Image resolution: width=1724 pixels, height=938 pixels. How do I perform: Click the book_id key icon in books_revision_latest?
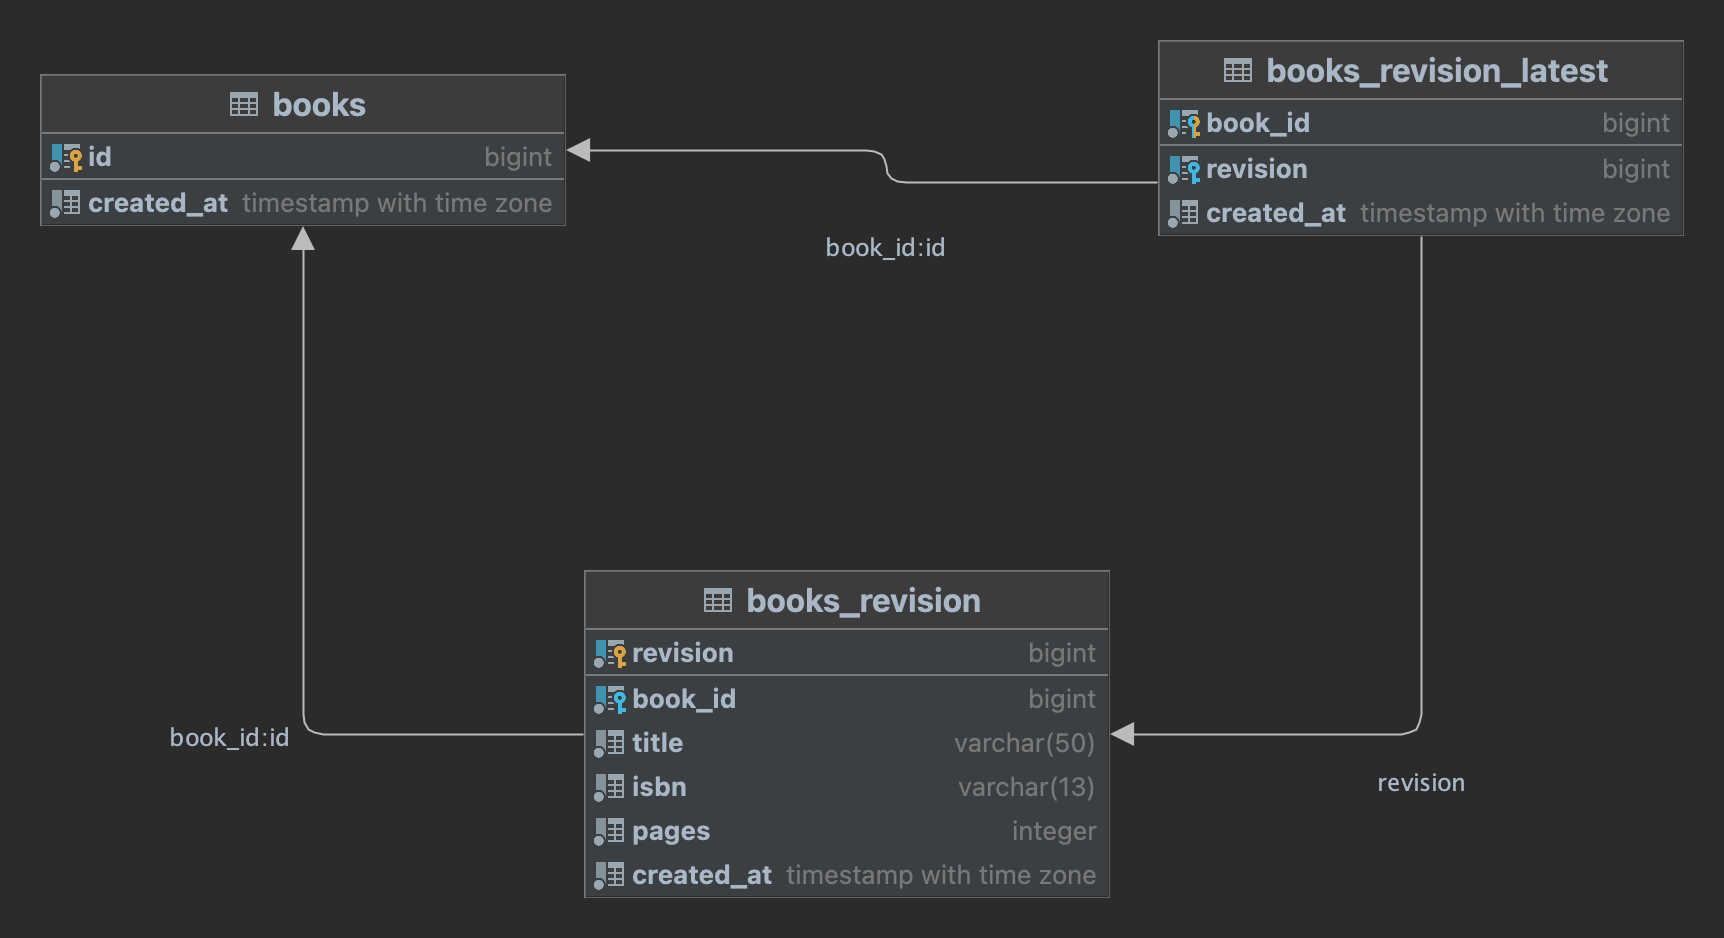pos(1184,124)
